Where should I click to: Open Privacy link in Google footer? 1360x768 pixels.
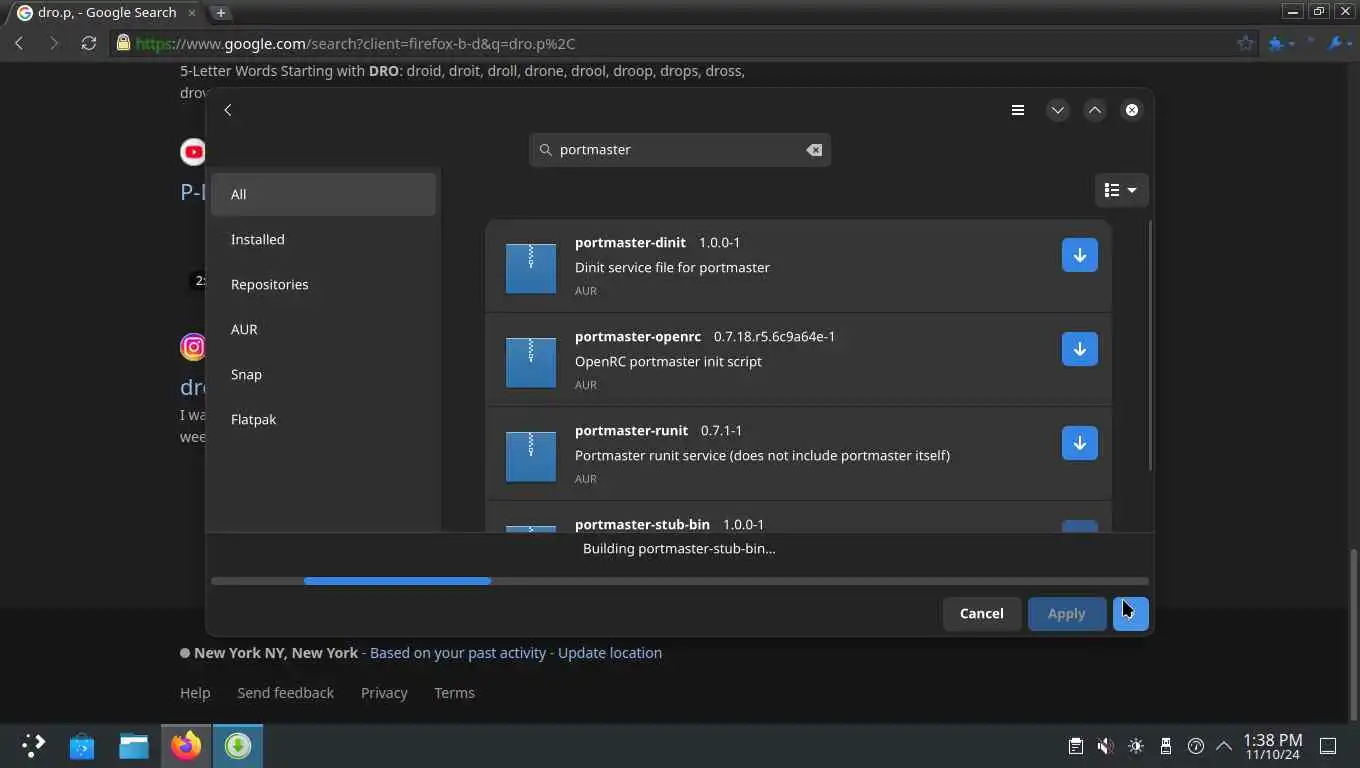click(x=384, y=692)
